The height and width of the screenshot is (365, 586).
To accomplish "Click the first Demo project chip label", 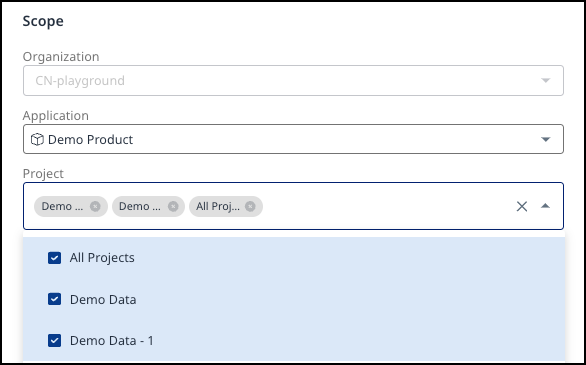I will point(62,206).
